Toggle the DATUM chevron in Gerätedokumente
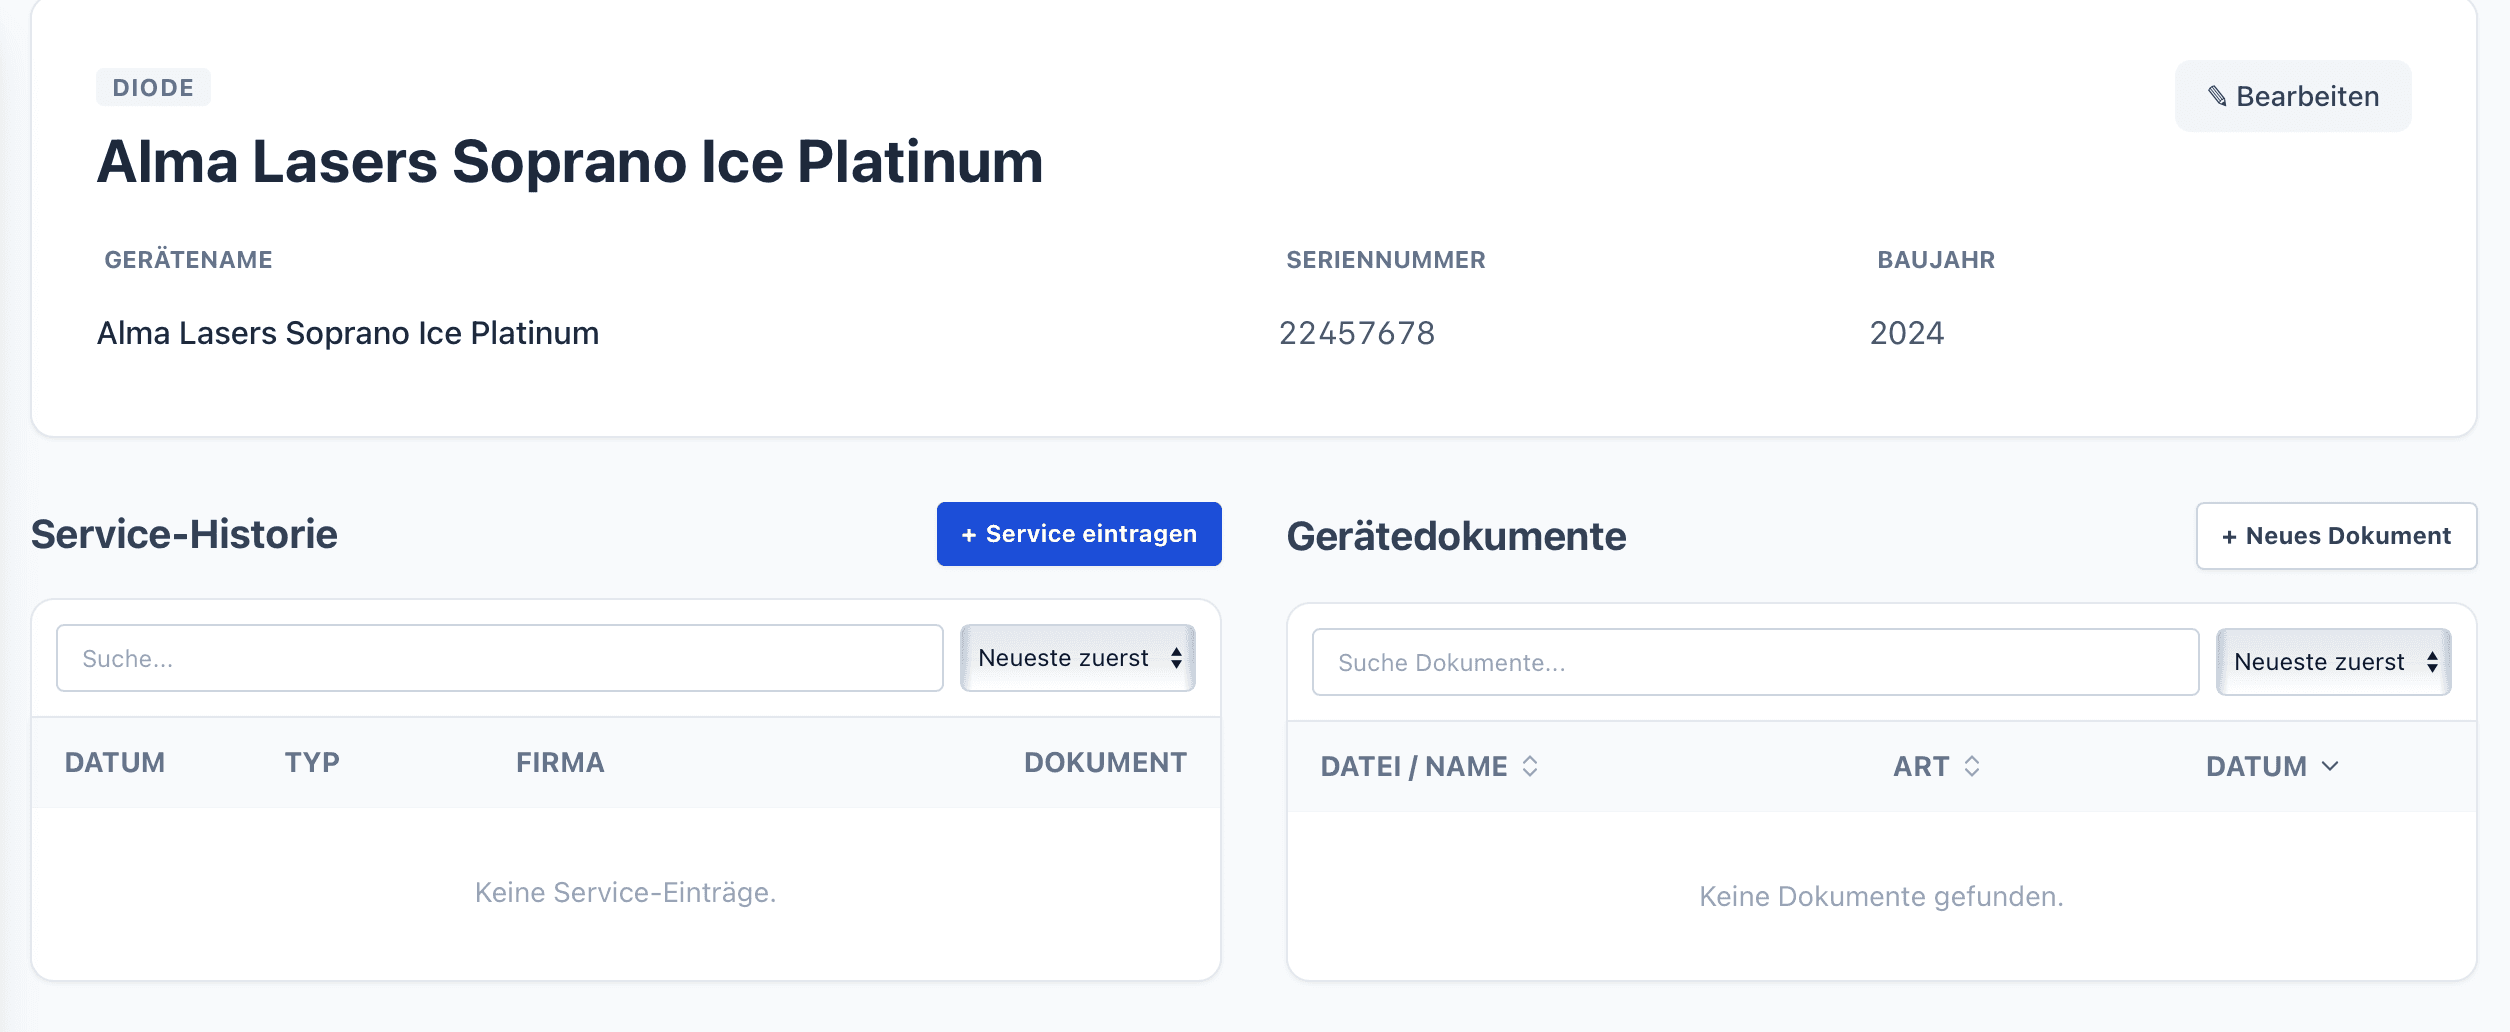Viewport: 2510px width, 1032px height. 2330,766
